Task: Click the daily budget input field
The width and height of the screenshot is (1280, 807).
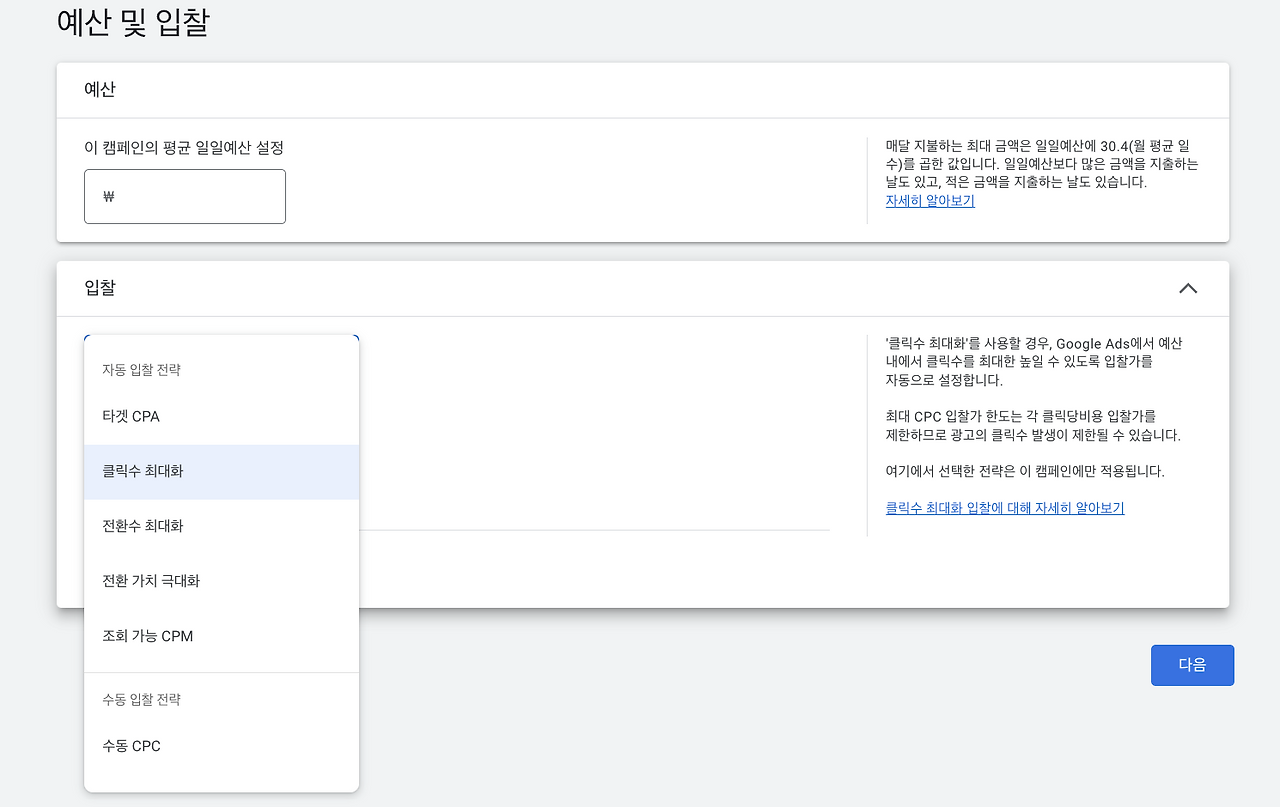Action: click(185, 196)
